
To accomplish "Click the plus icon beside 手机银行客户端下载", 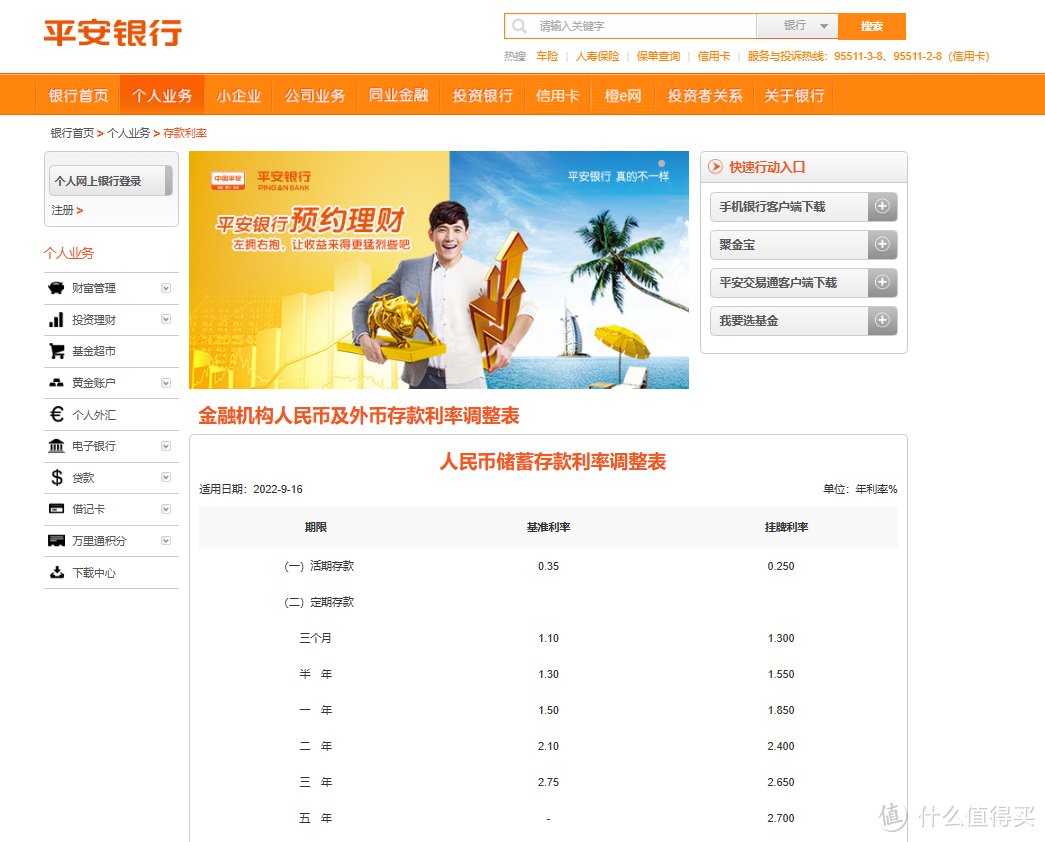I will [882, 207].
